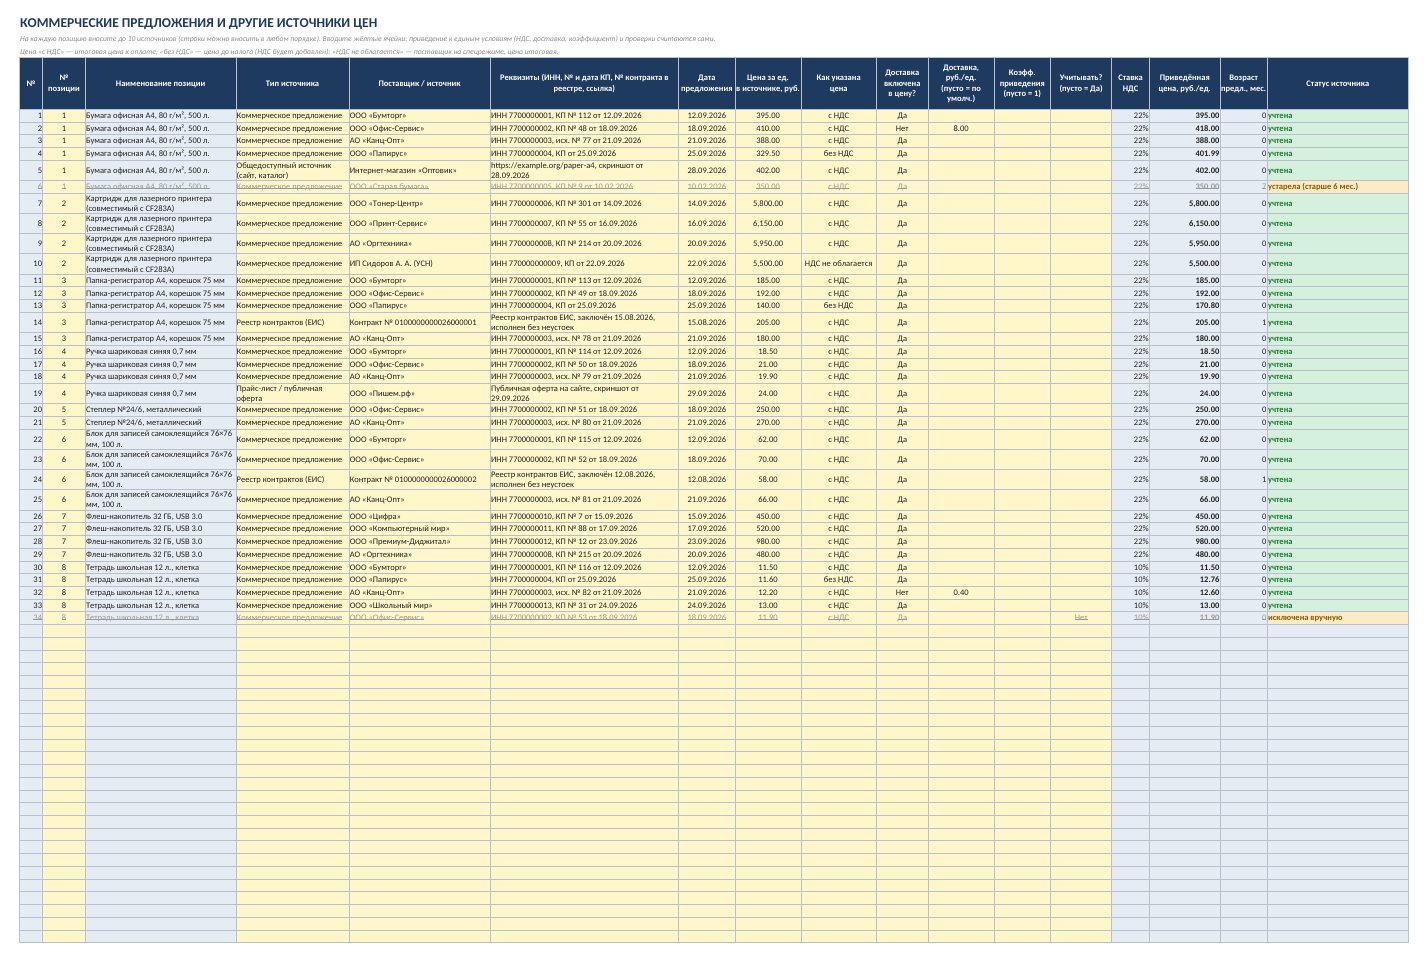Screen dimensions: 1427x961
Task: Select the title «КОММЕРЧЕСКИЕ ПРЕДЛОЖЕНИЯ И ДРУГИЕ ИСТОЧНИКИ ЦЕН»
Action: (x=198, y=23)
